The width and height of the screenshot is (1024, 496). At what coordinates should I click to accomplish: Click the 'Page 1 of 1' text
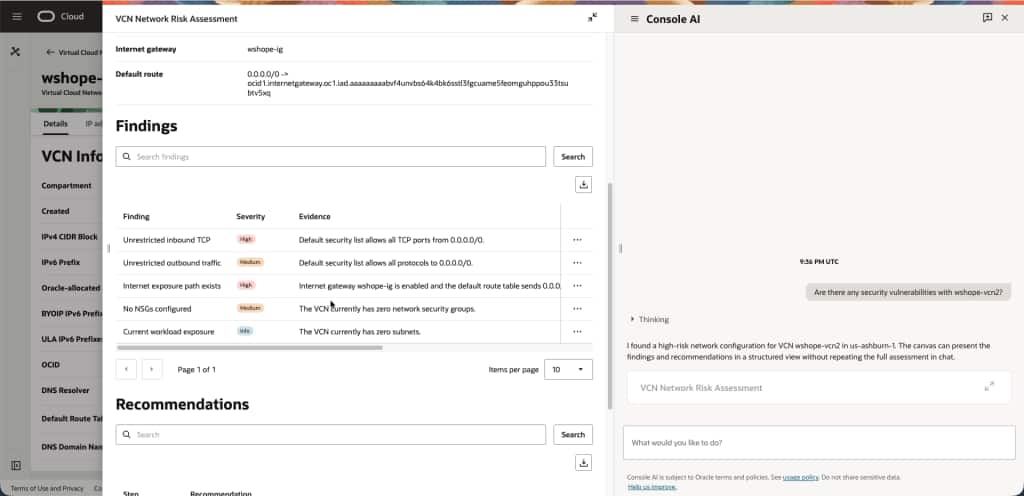coord(197,369)
